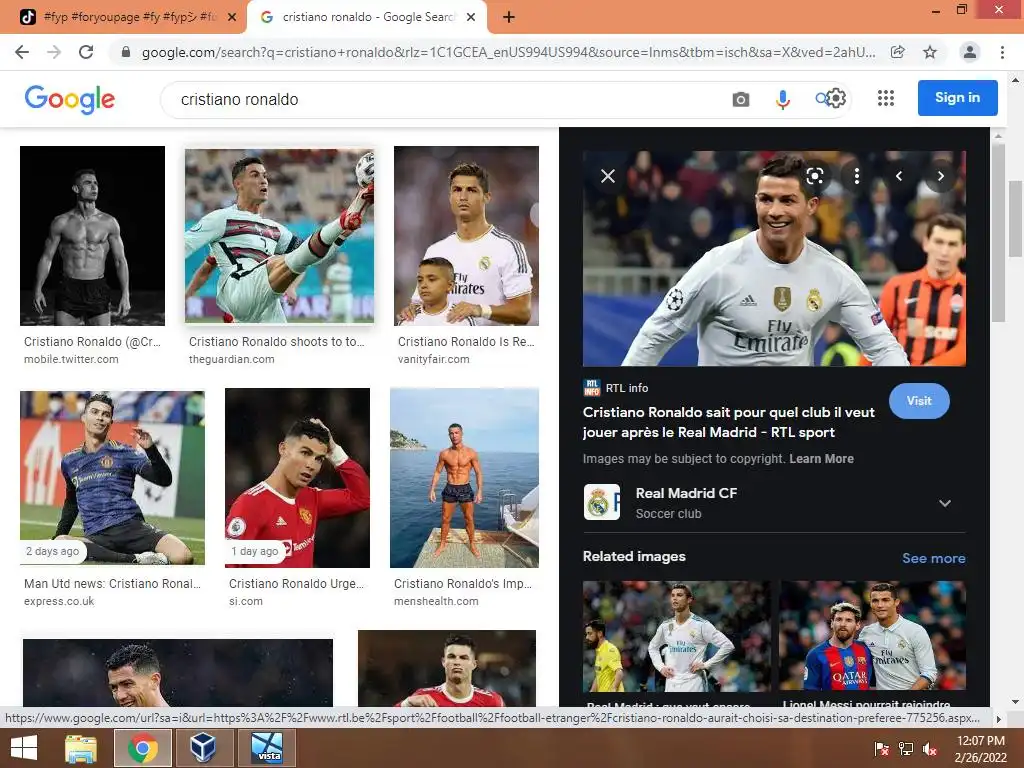Viewport: 1024px width, 768px height.
Task: Click the Google Lens icon on preview image
Action: tap(814, 176)
